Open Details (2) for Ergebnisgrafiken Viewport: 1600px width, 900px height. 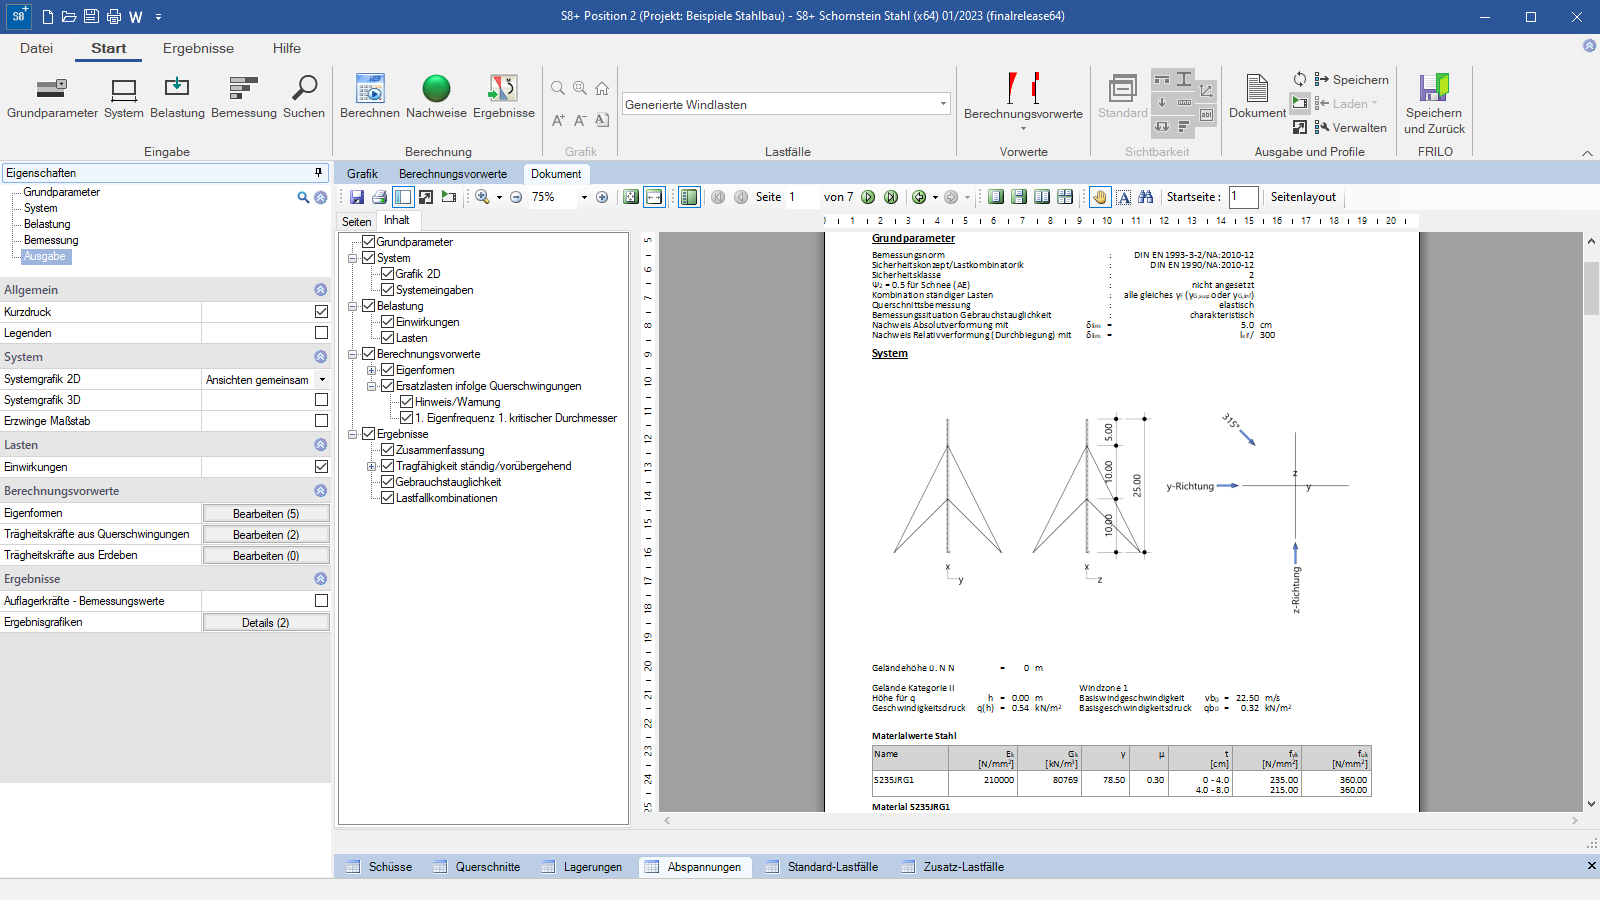click(266, 622)
